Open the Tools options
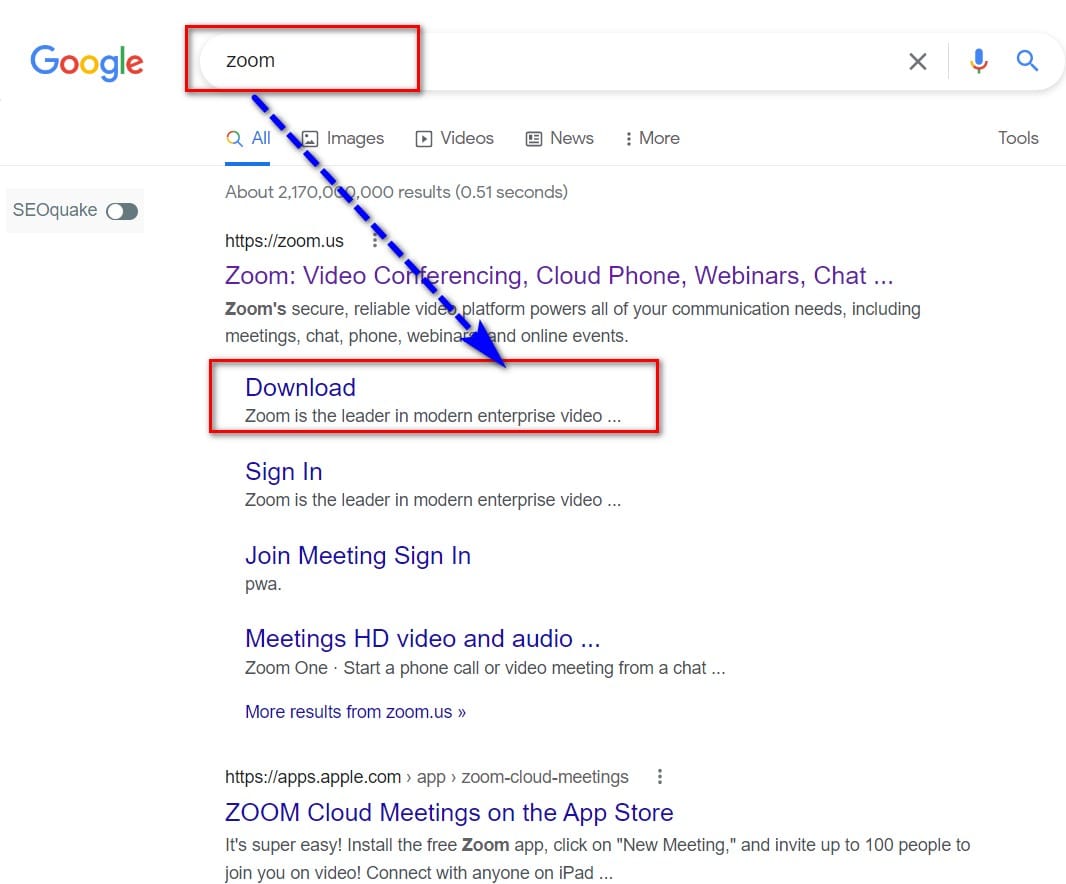1066x884 pixels. click(1018, 138)
